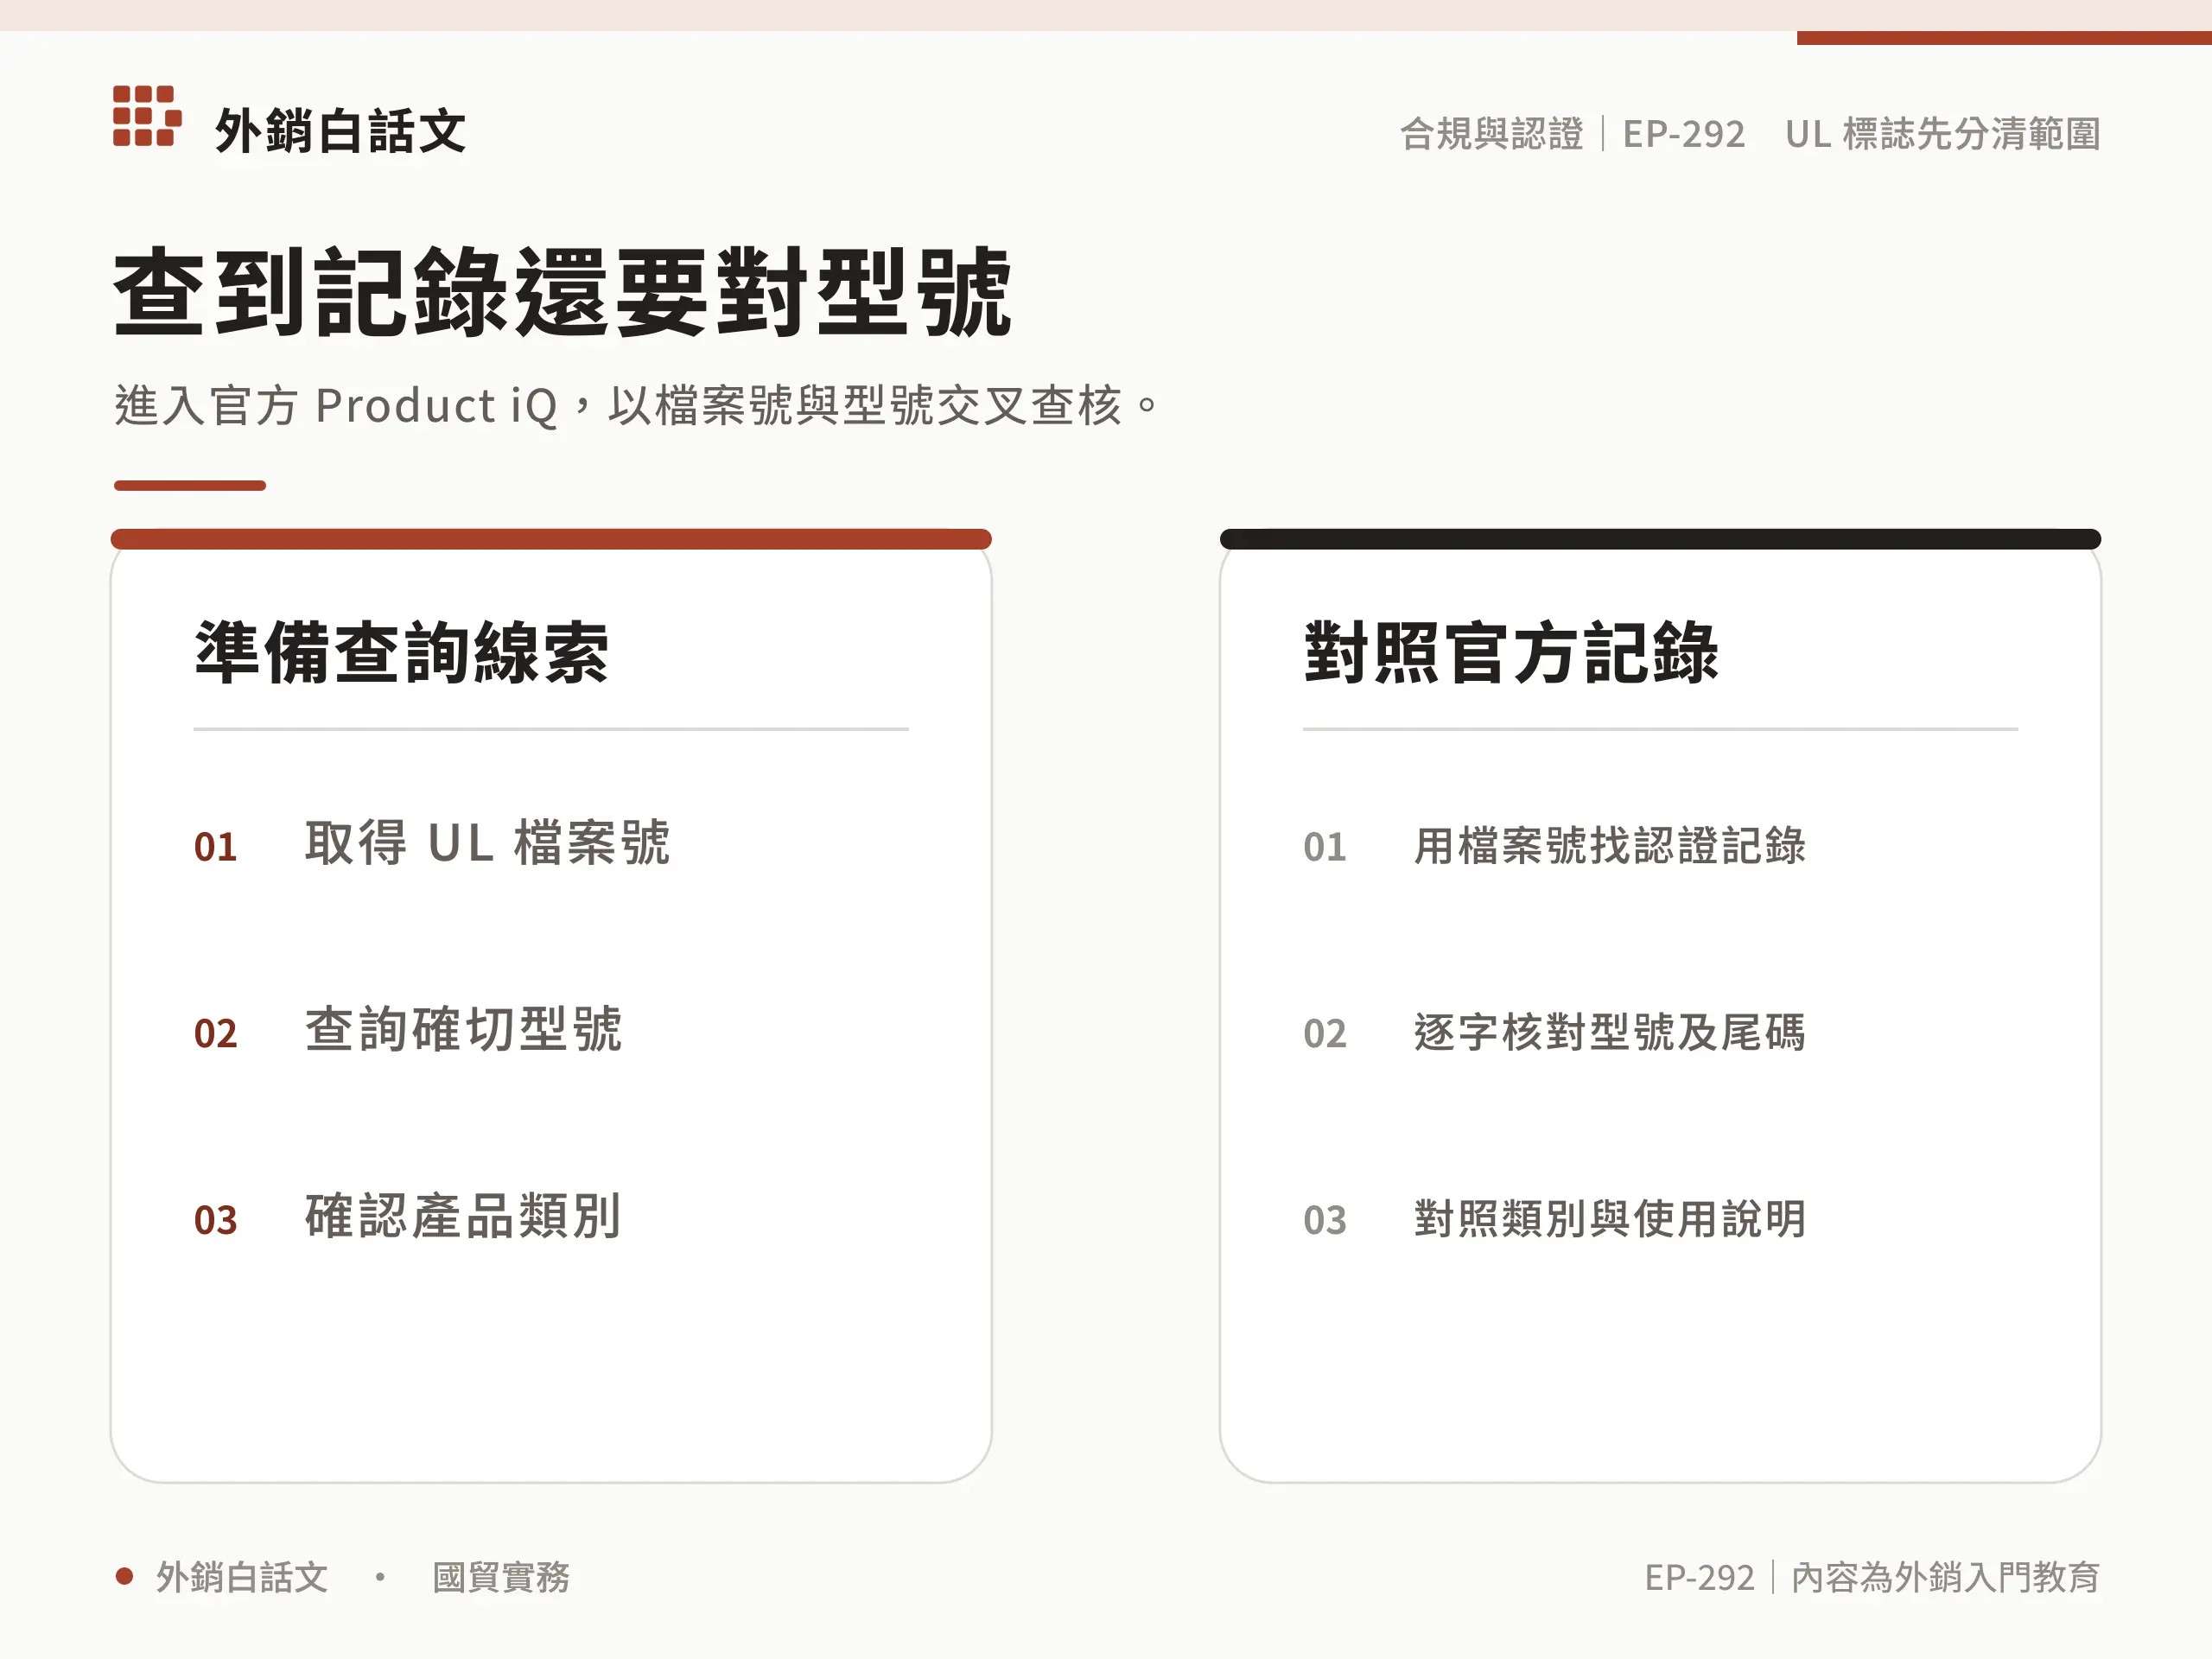2212x1659 pixels.
Task: Click the red dot before the footer brand name
Action: click(x=124, y=1577)
